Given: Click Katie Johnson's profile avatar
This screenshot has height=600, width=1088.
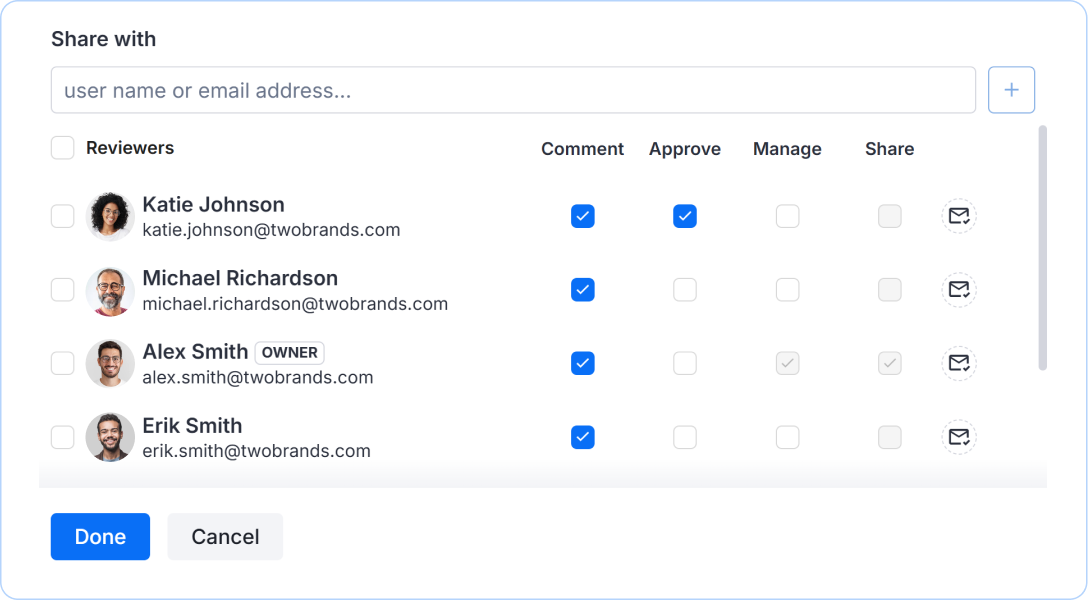Looking at the screenshot, I should pos(110,216).
